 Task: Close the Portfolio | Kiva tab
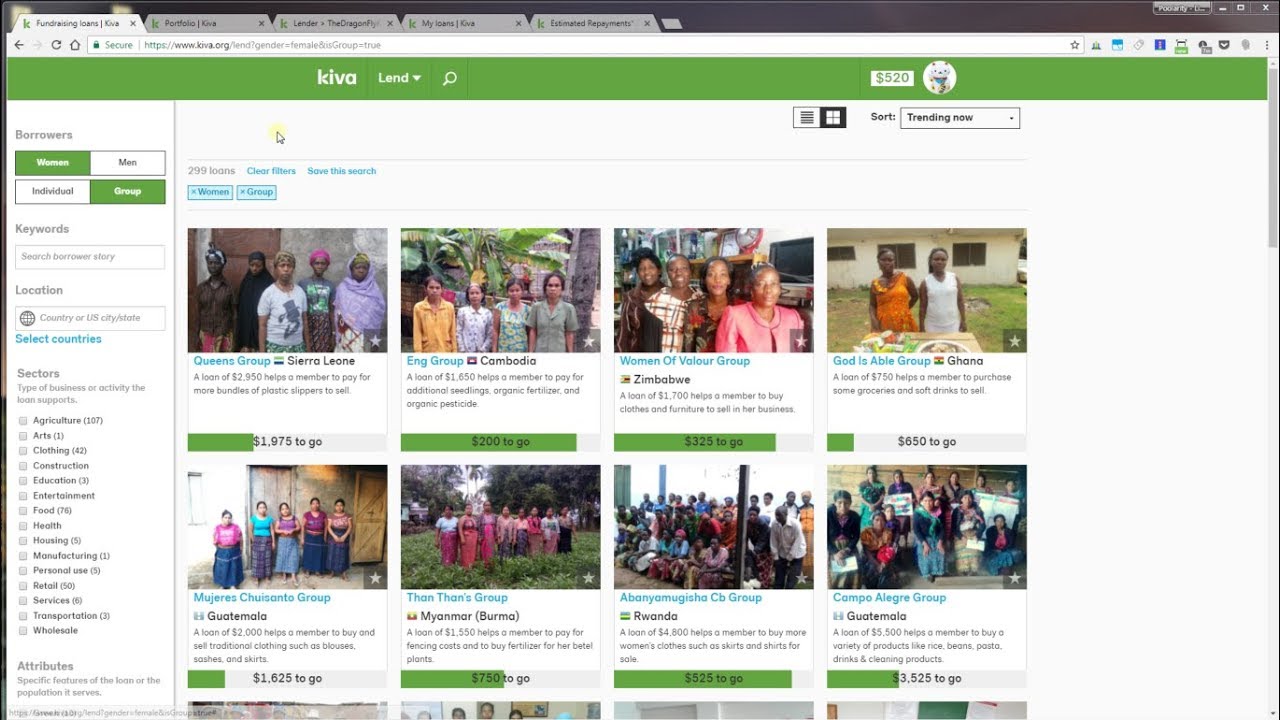coord(261,23)
